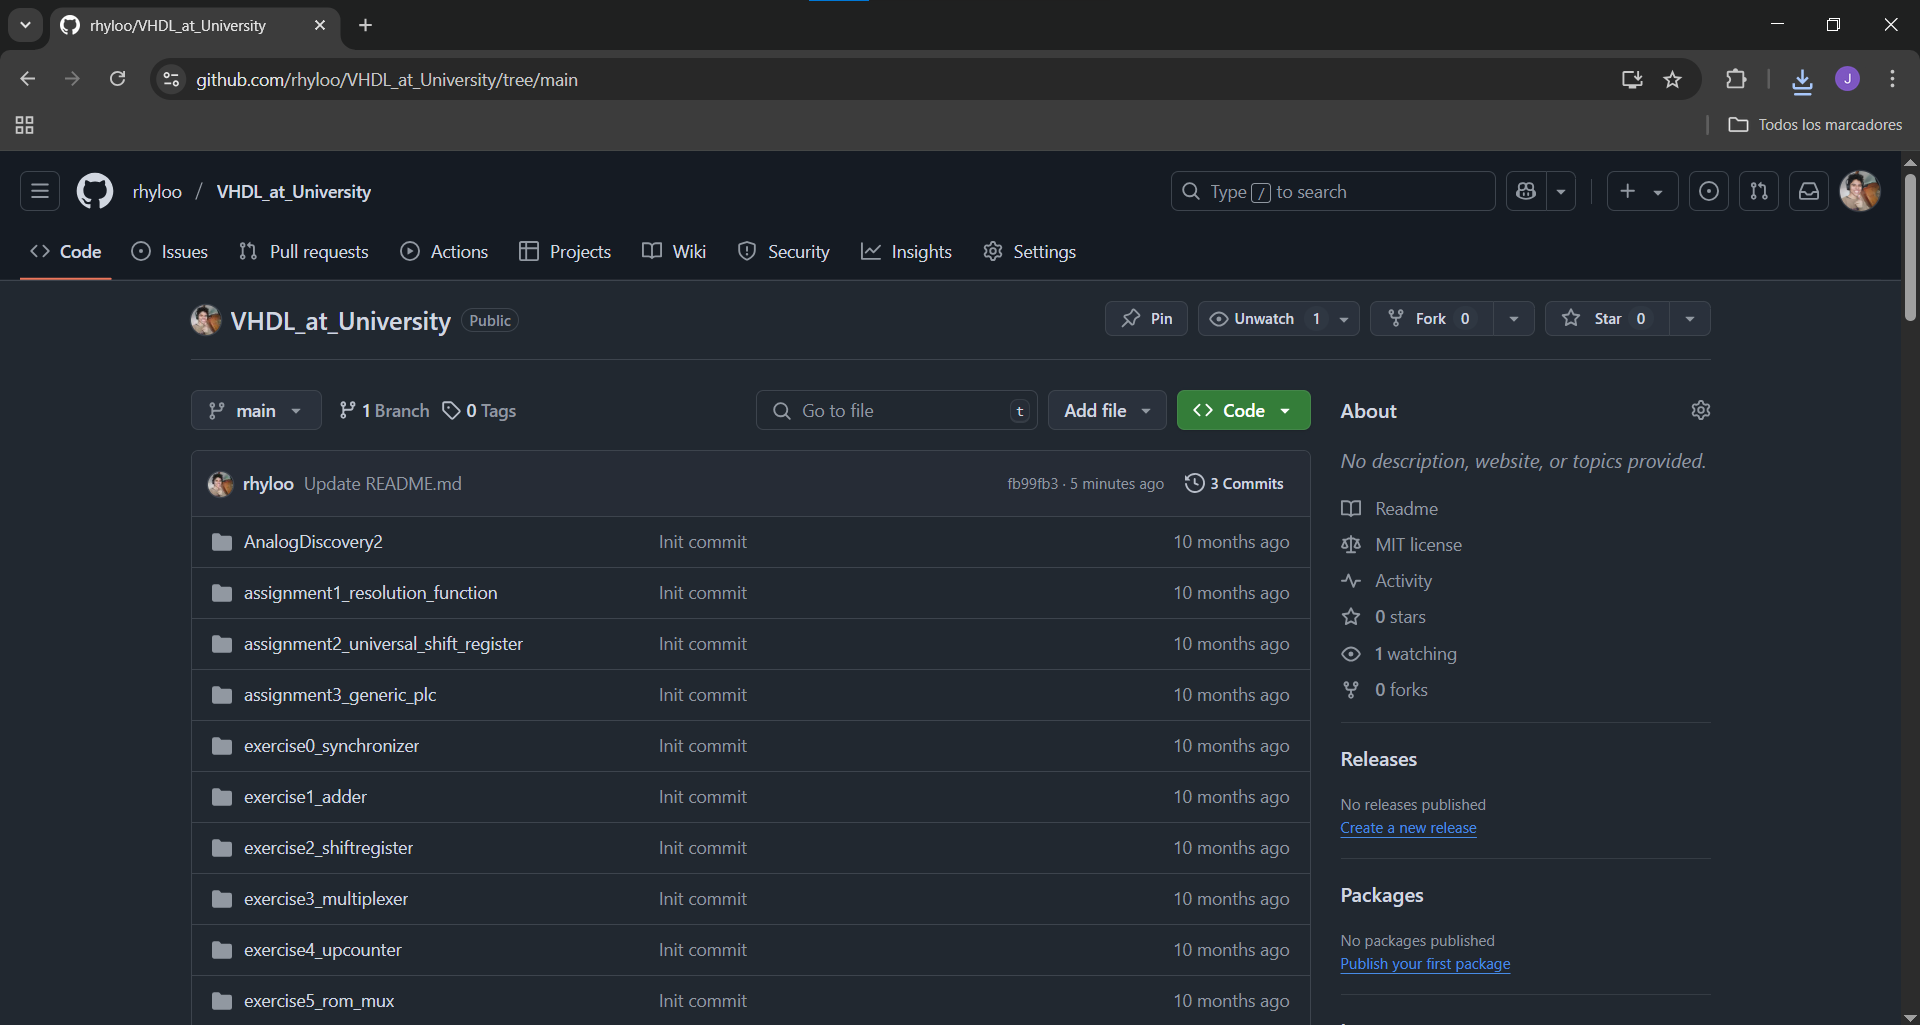Open the green Code dropdown

[1243, 411]
